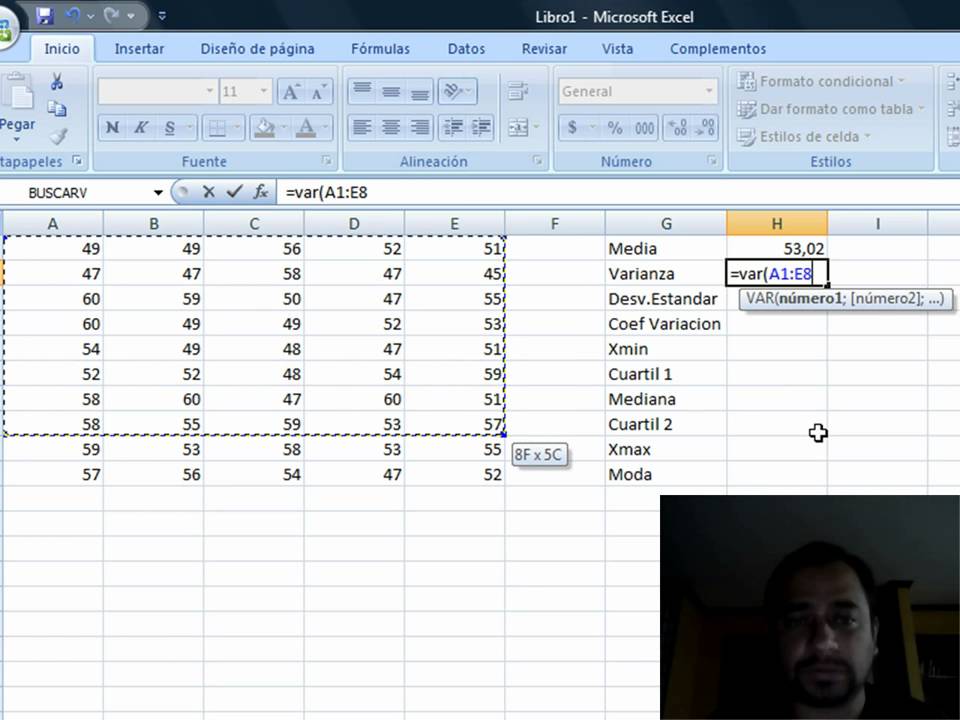The image size is (960, 720).
Task: Open the font name dropdown
Action: 209,91
